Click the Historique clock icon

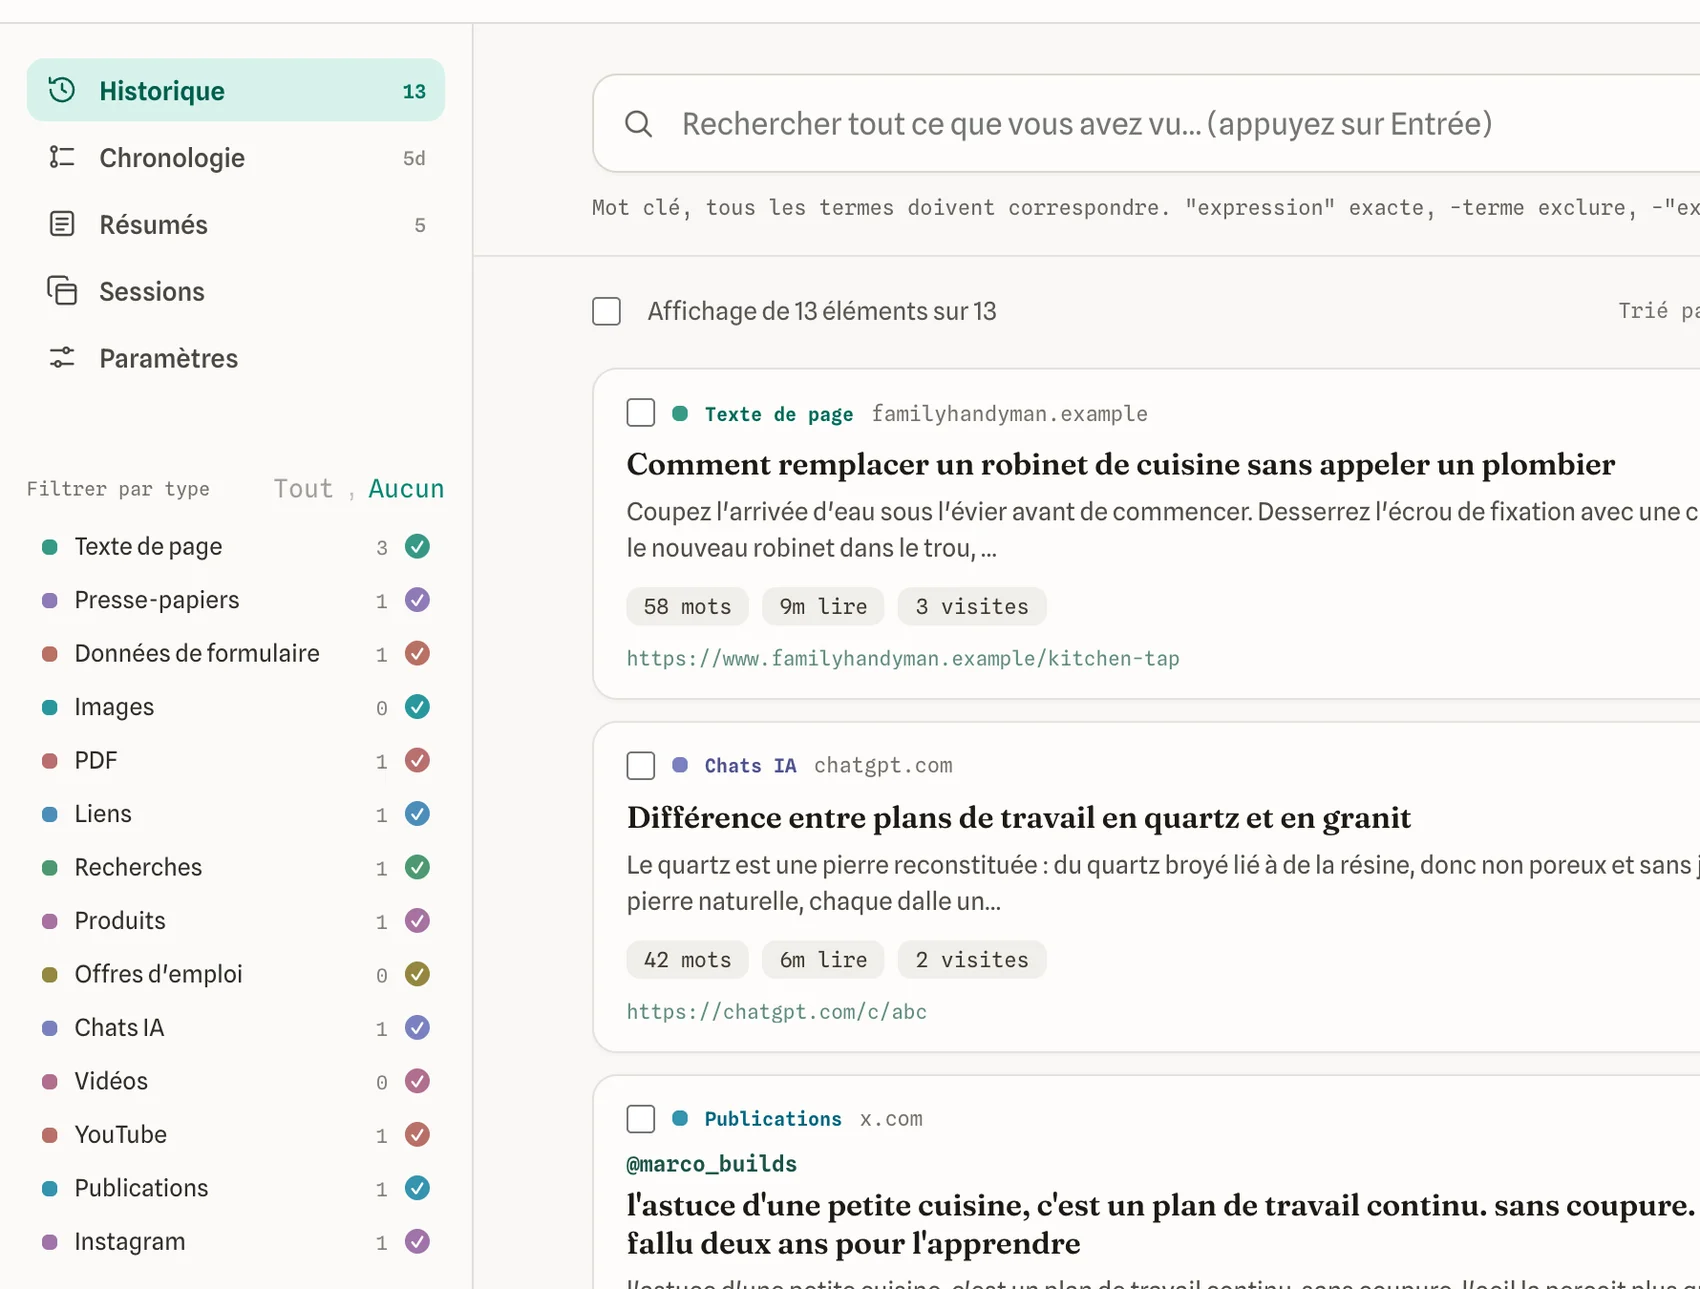pyautogui.click(x=62, y=90)
